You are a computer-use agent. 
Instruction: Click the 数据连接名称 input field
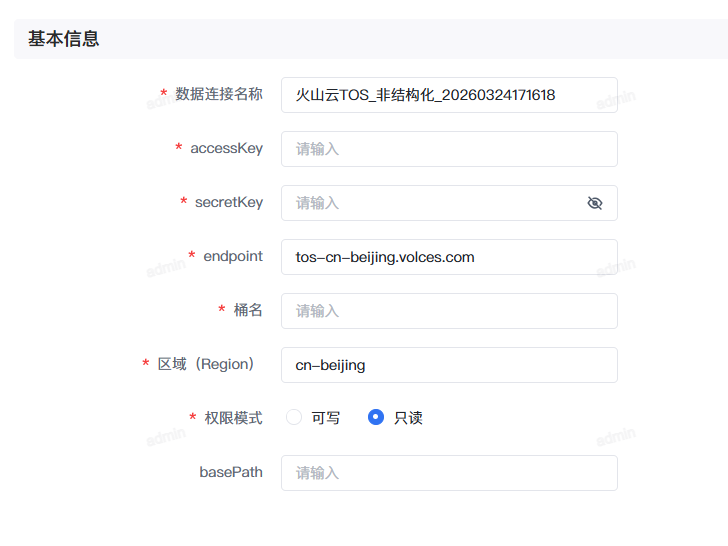tap(449, 95)
